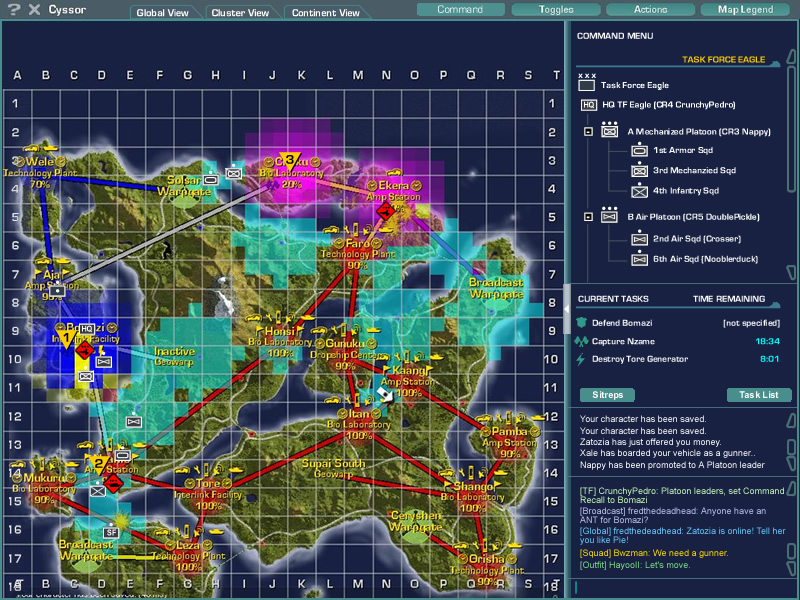Select waypoint marker 3 on the map
Screen dimensions: 800x600
click(290, 162)
